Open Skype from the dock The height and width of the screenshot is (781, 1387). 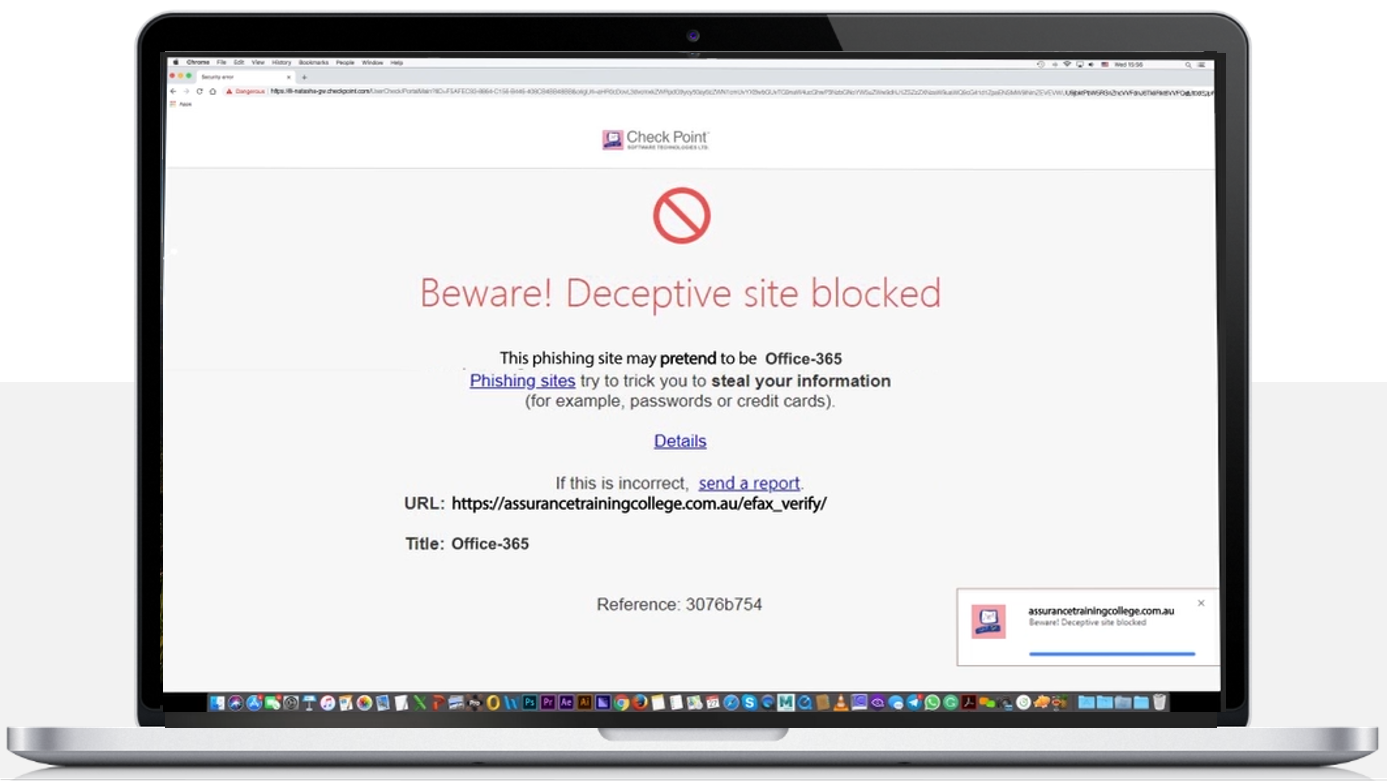click(x=749, y=703)
